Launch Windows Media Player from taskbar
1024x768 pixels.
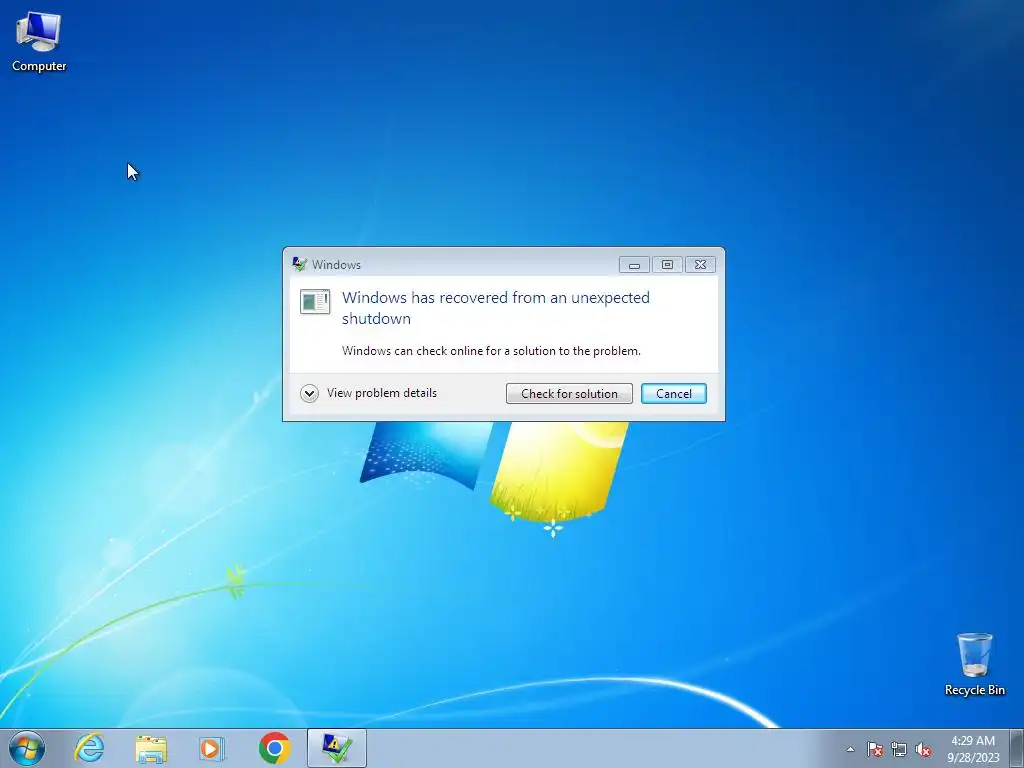tap(212, 748)
